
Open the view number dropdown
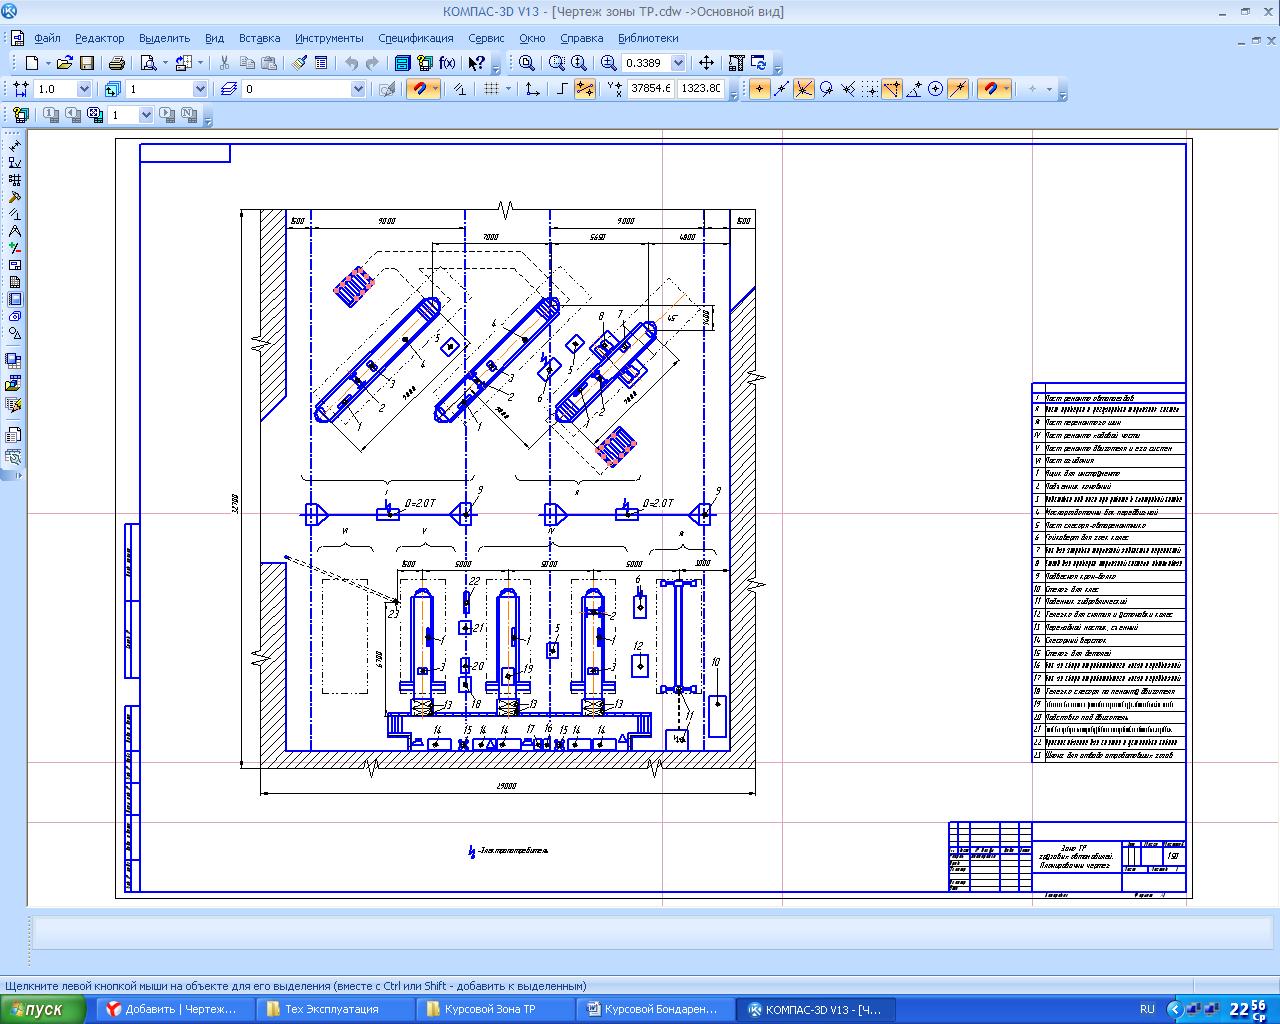pyautogui.click(x=200, y=89)
